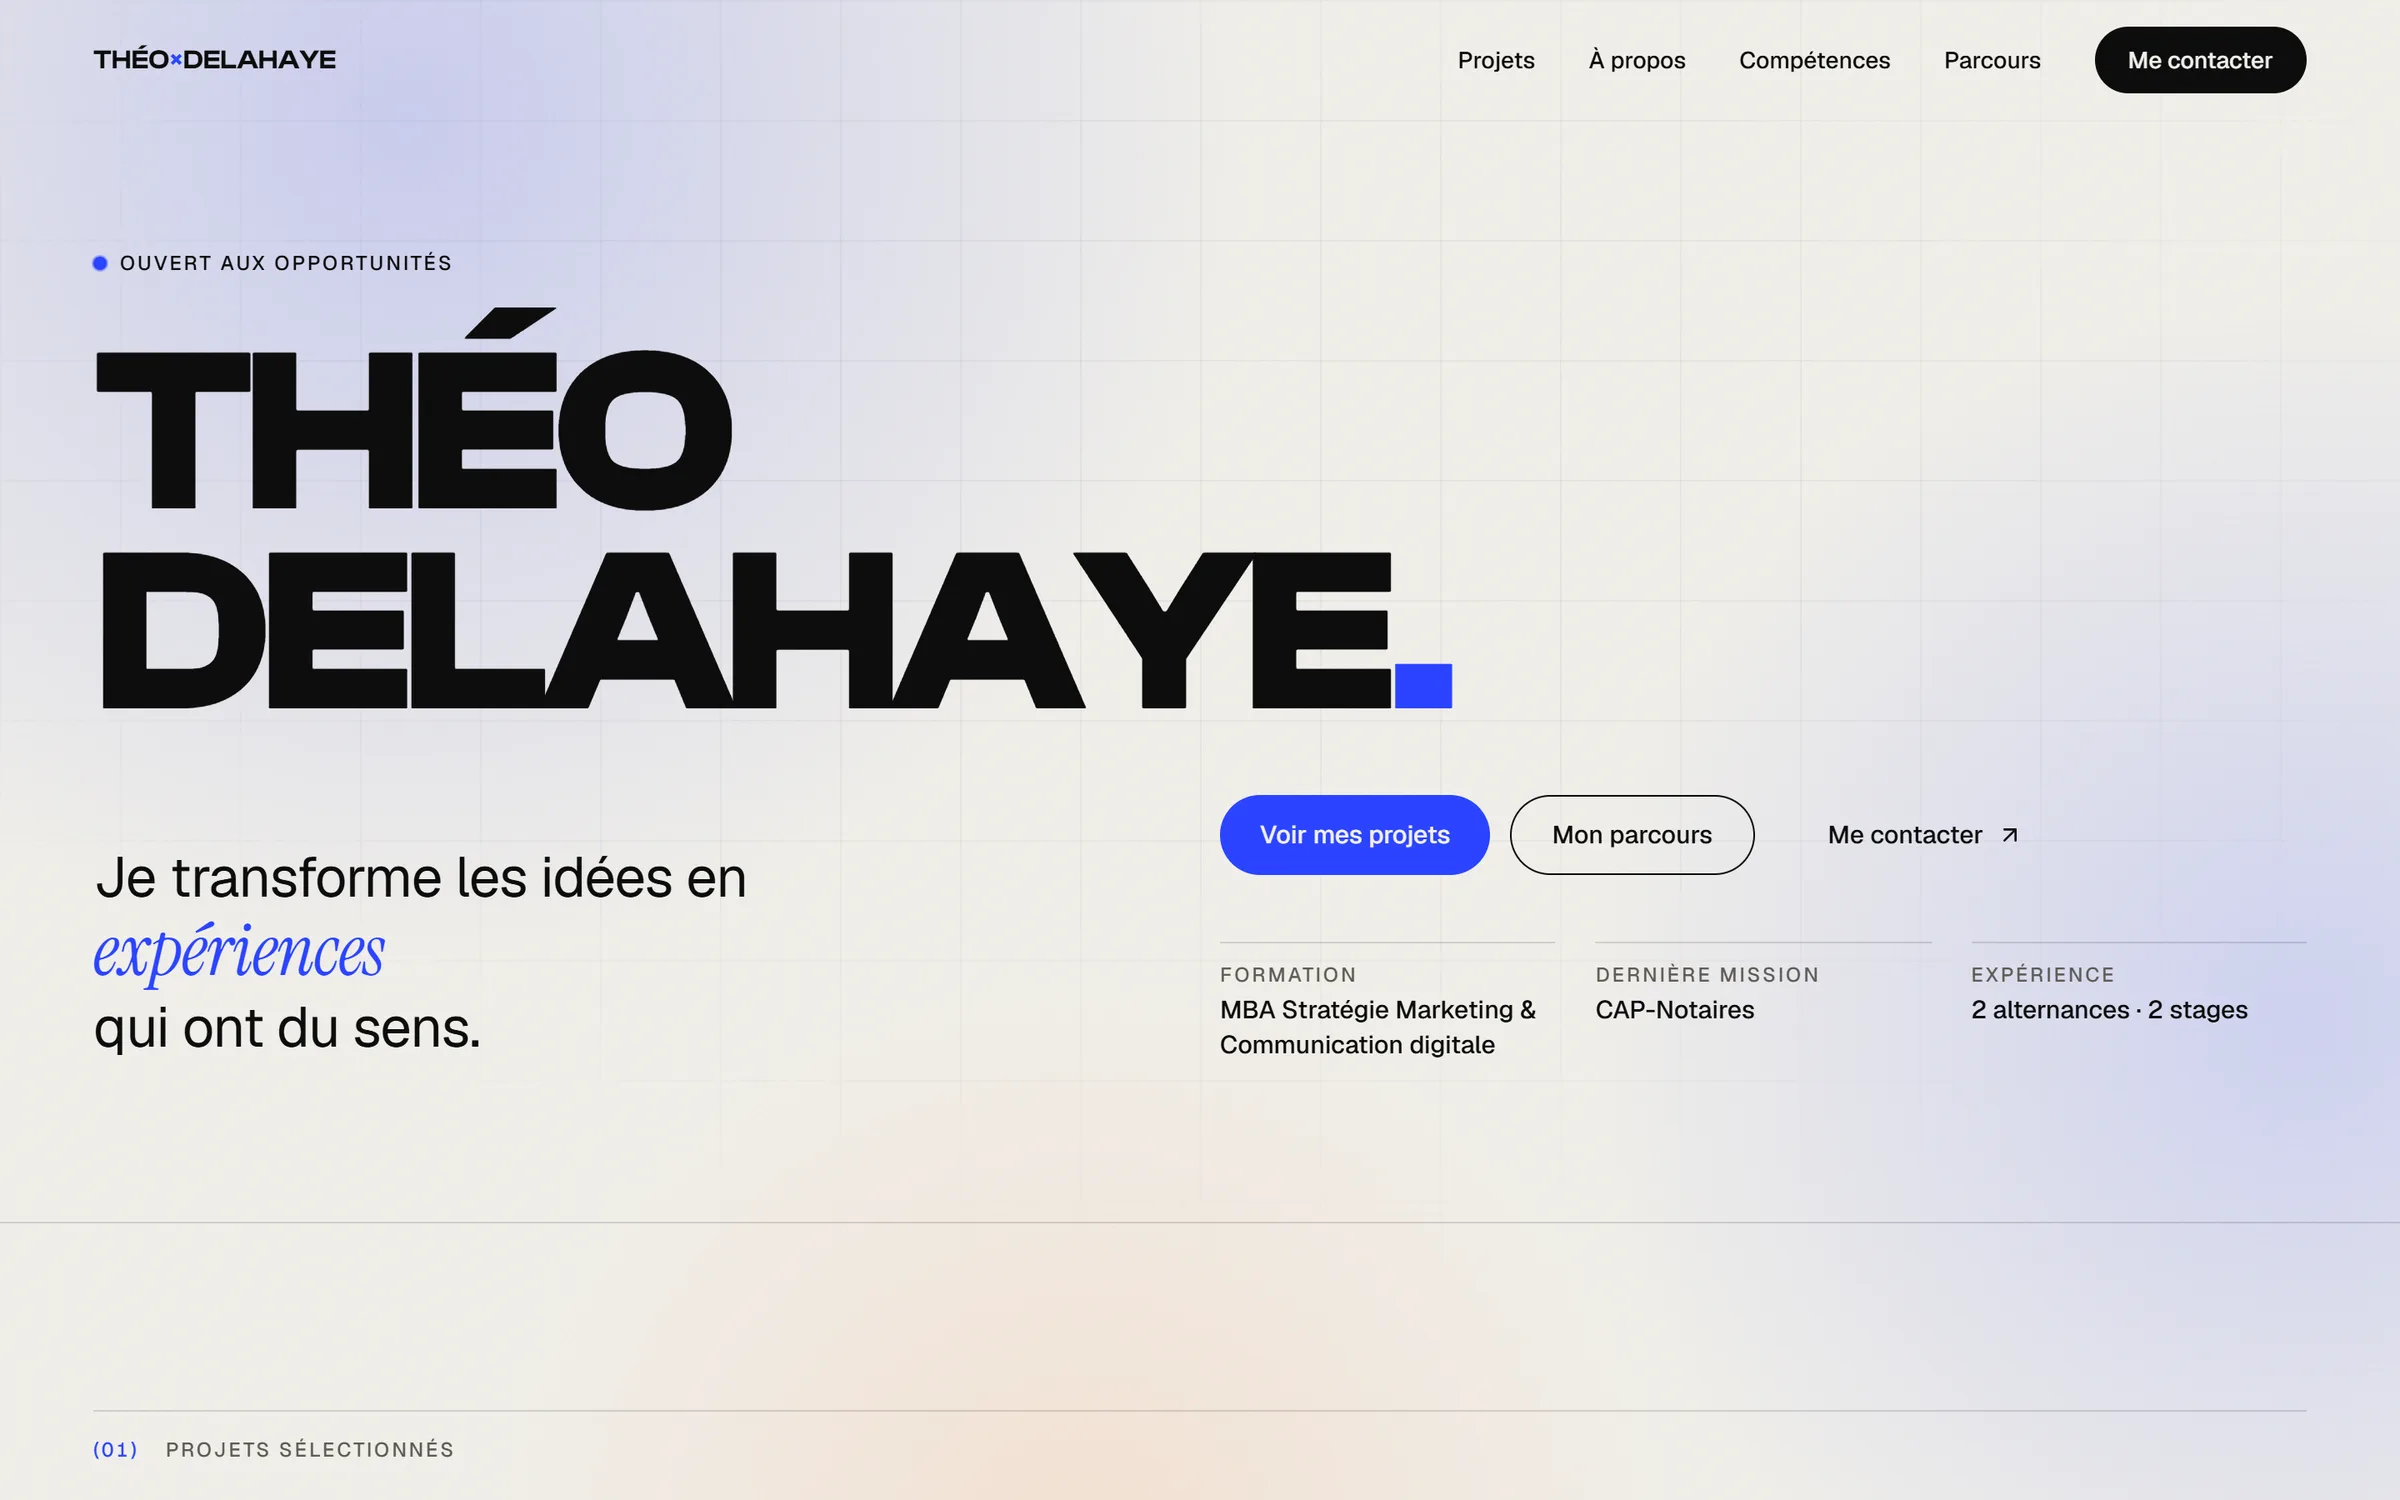Click the blue Voir mes projets button
The image size is (2400, 1500).
1354,835
